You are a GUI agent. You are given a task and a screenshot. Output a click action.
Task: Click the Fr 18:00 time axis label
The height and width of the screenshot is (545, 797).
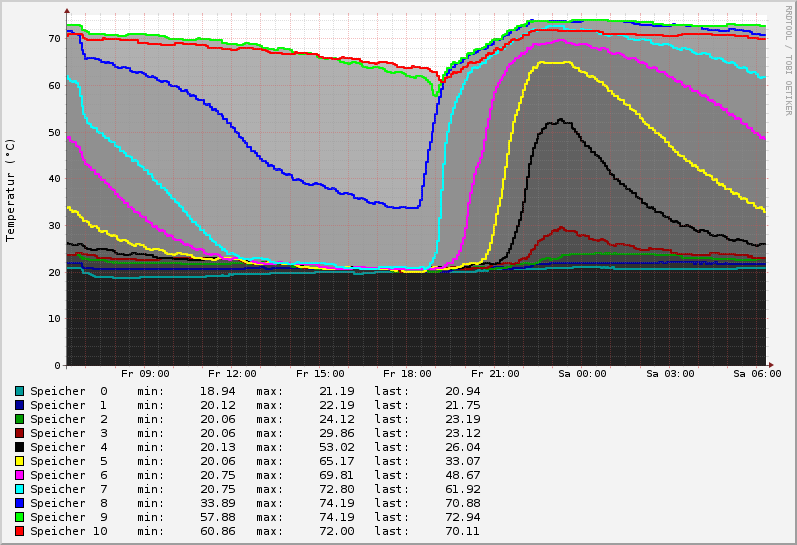point(407,374)
